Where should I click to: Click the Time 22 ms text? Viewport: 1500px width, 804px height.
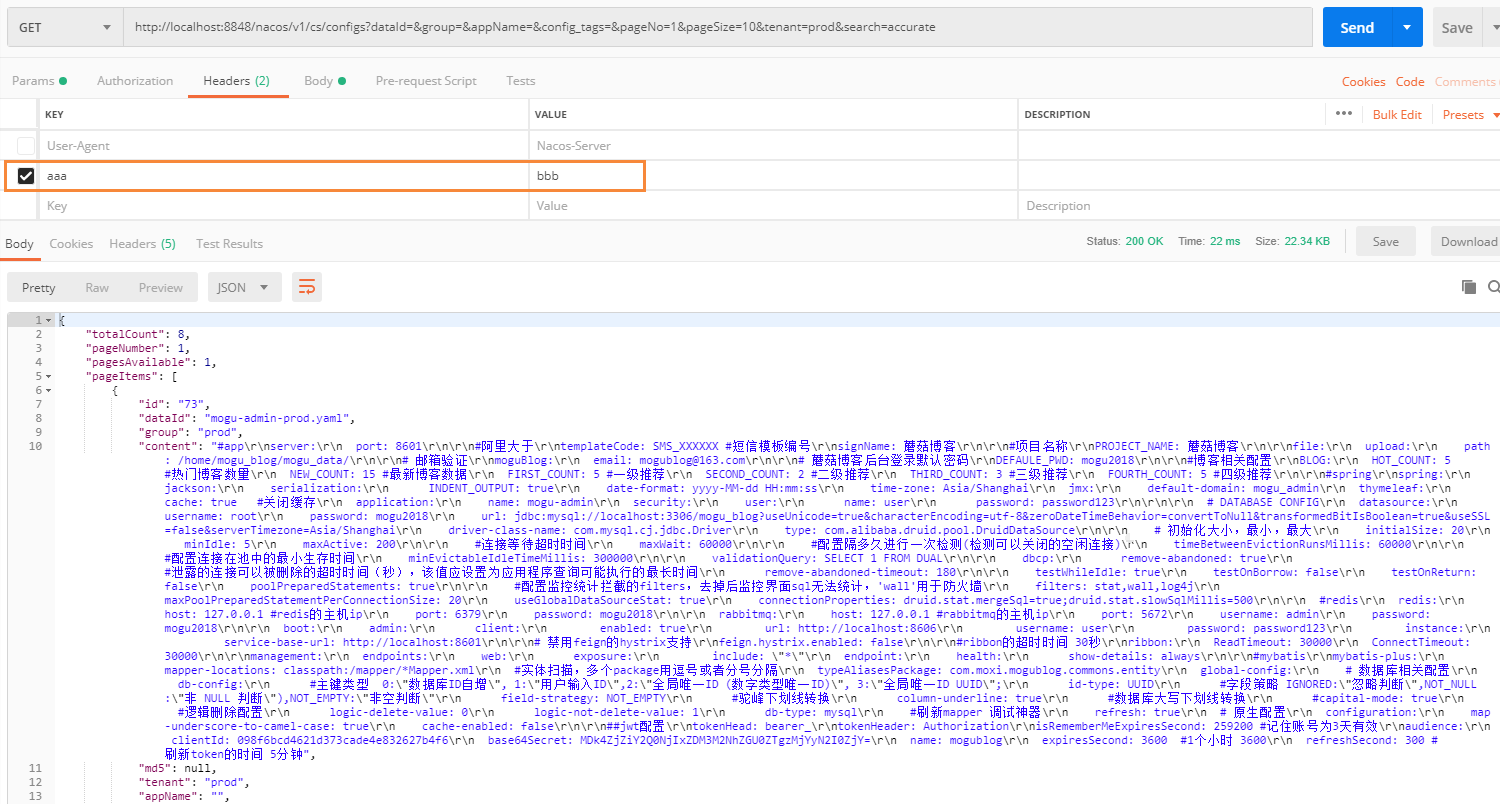[x=1209, y=242]
